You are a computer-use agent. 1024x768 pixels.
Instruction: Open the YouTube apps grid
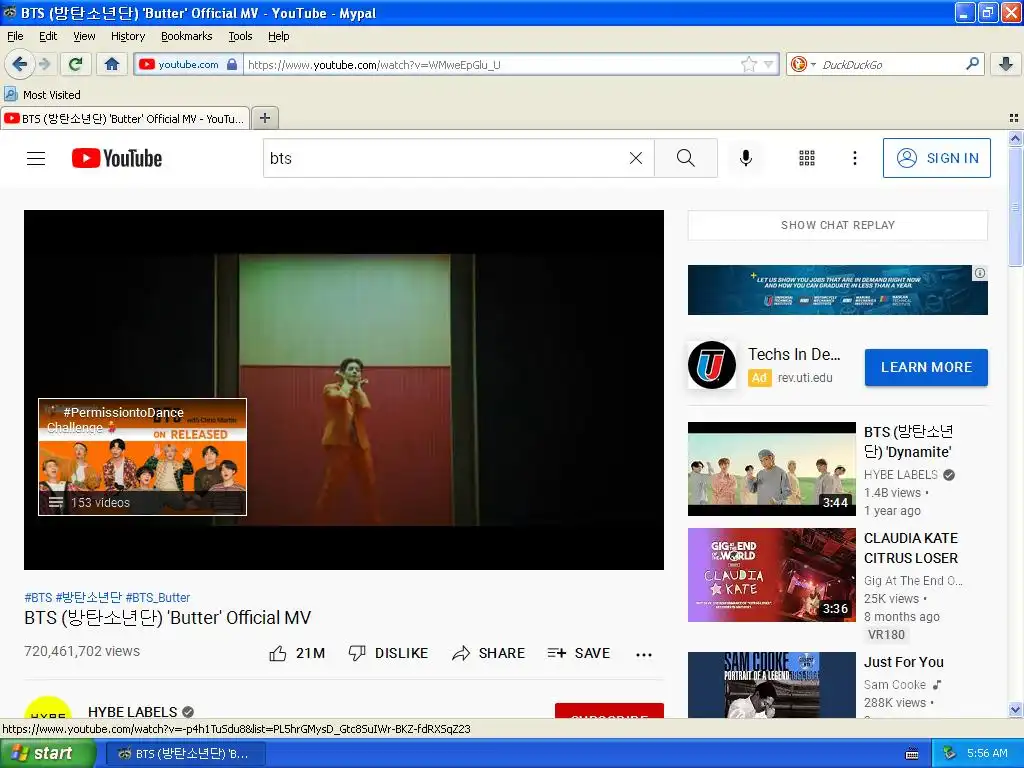(807, 158)
